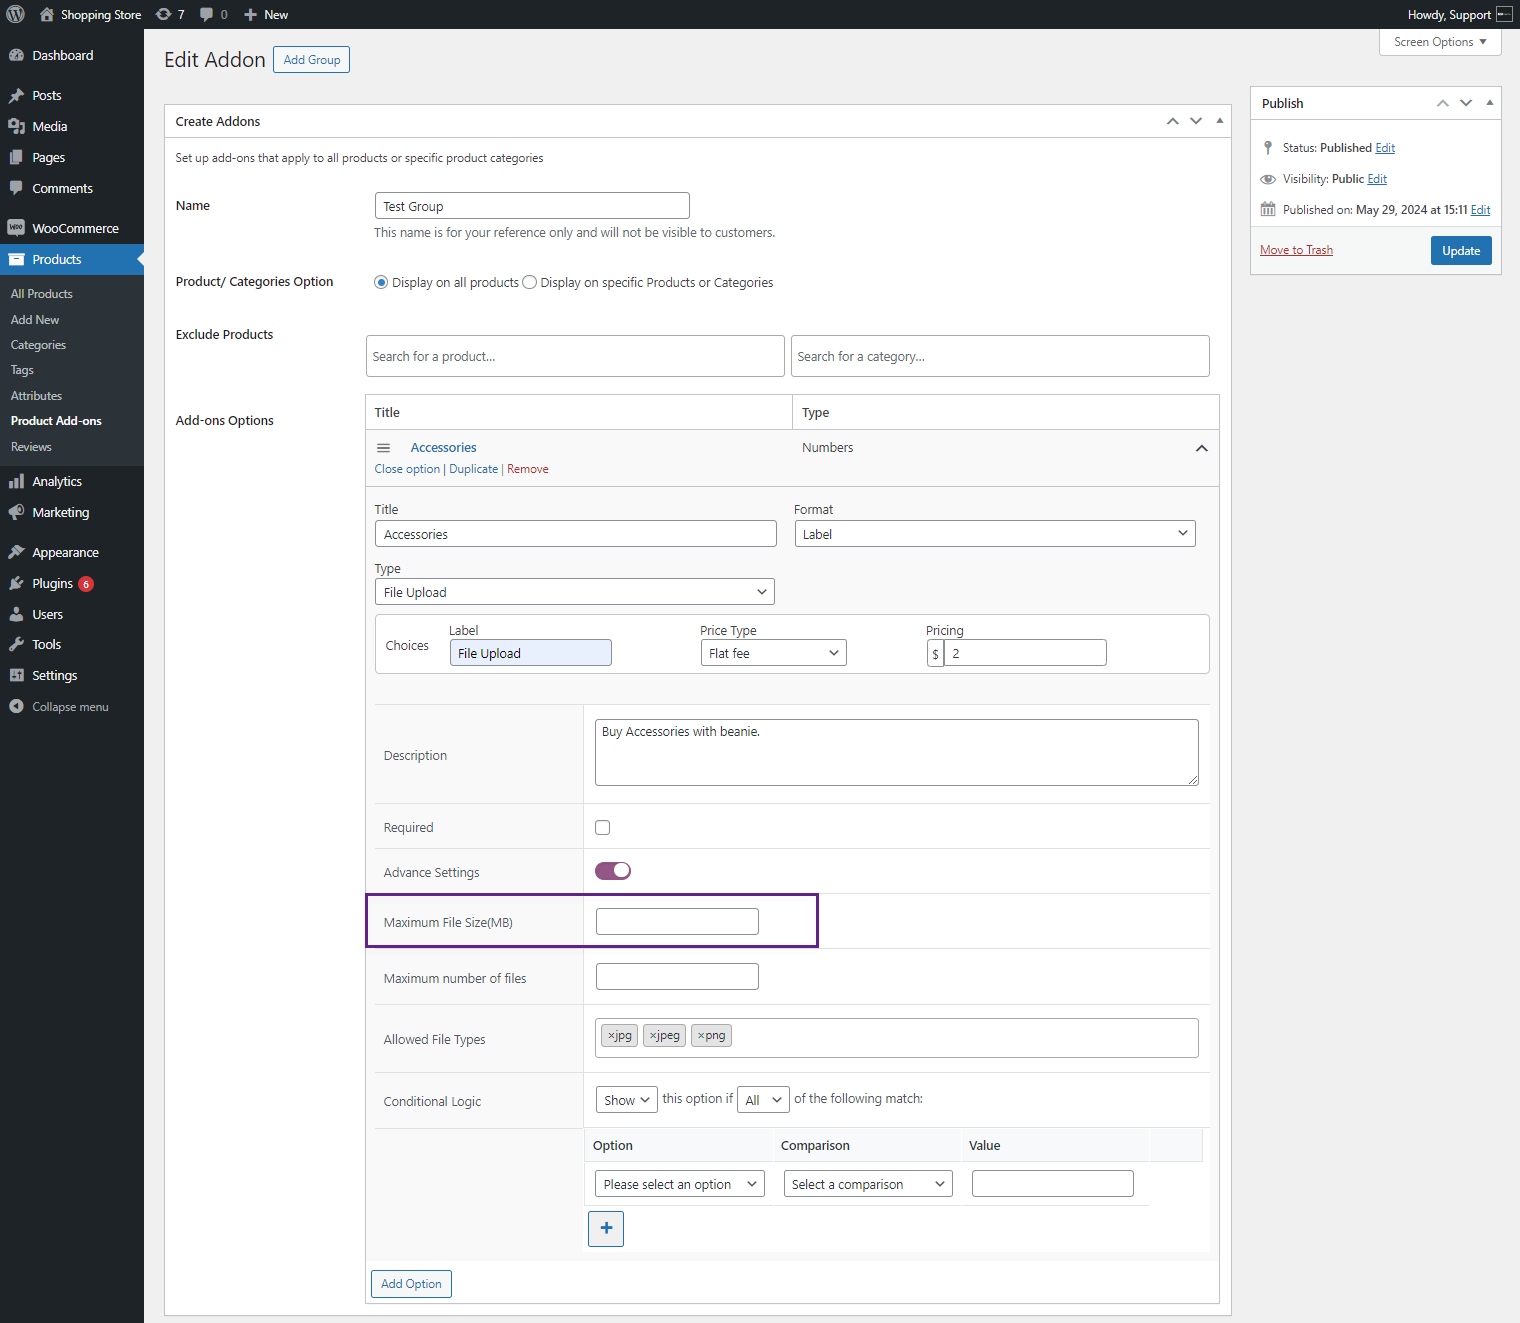
Task: Click the Add Option button
Action: click(411, 1284)
